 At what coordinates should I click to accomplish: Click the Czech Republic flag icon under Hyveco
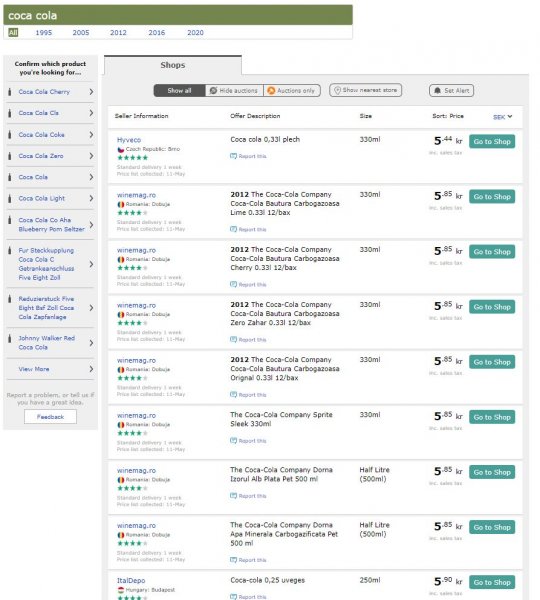tap(121, 150)
